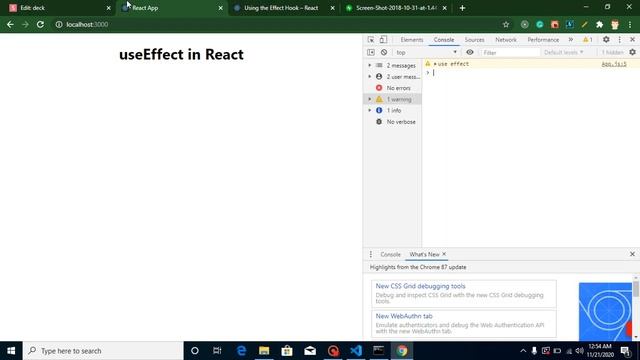Screen dimensions: 640x360
Task: Open Chrome's three-dot menu
Action: point(630,24)
